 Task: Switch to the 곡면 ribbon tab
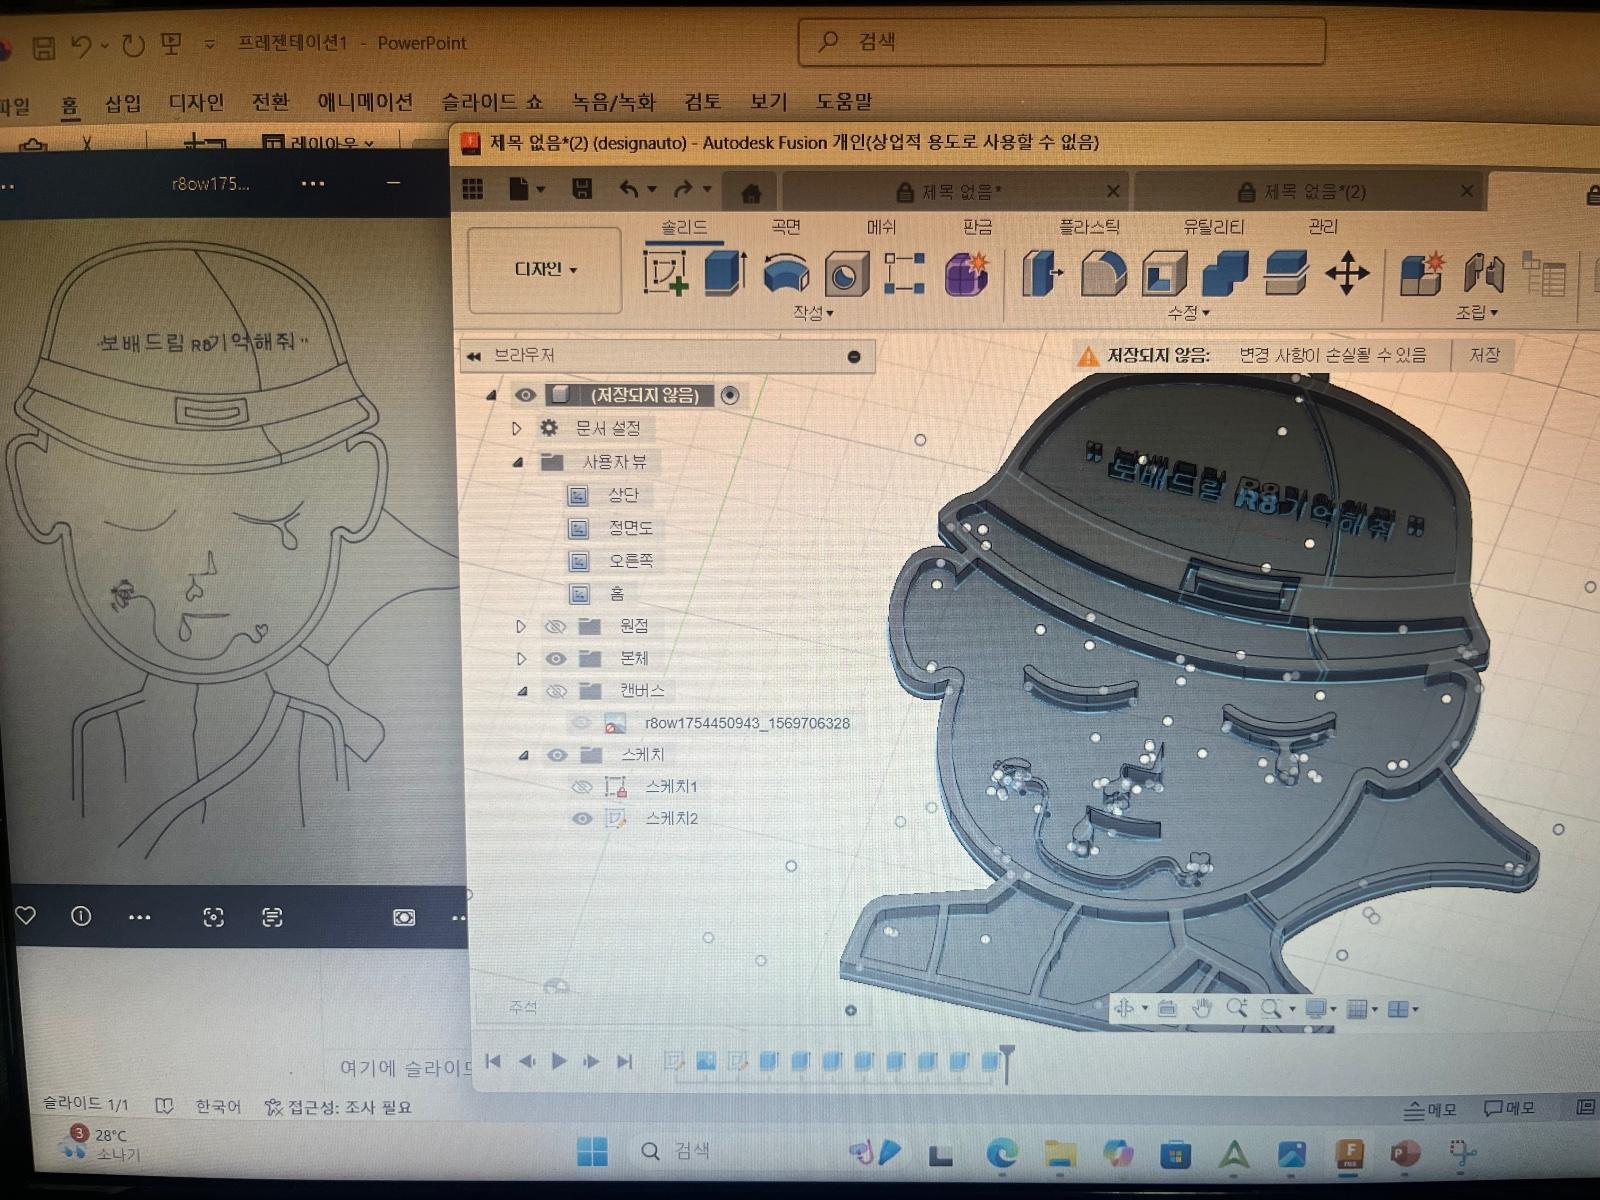point(786,227)
